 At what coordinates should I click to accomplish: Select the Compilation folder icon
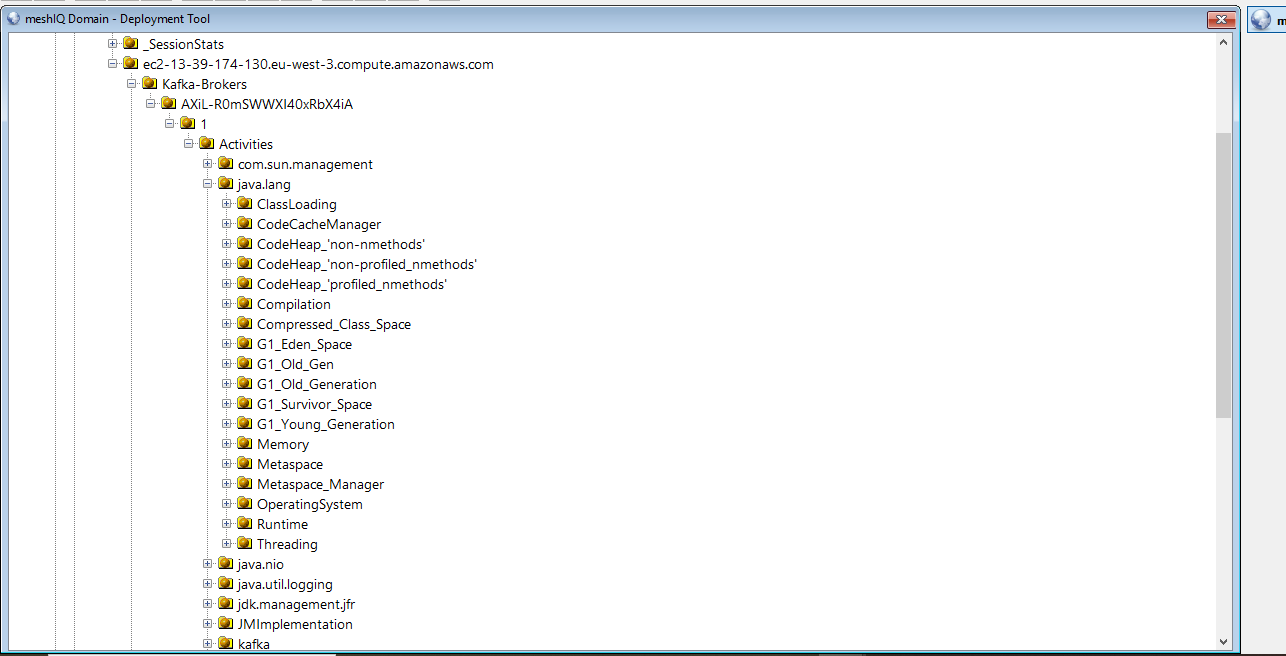(x=245, y=304)
